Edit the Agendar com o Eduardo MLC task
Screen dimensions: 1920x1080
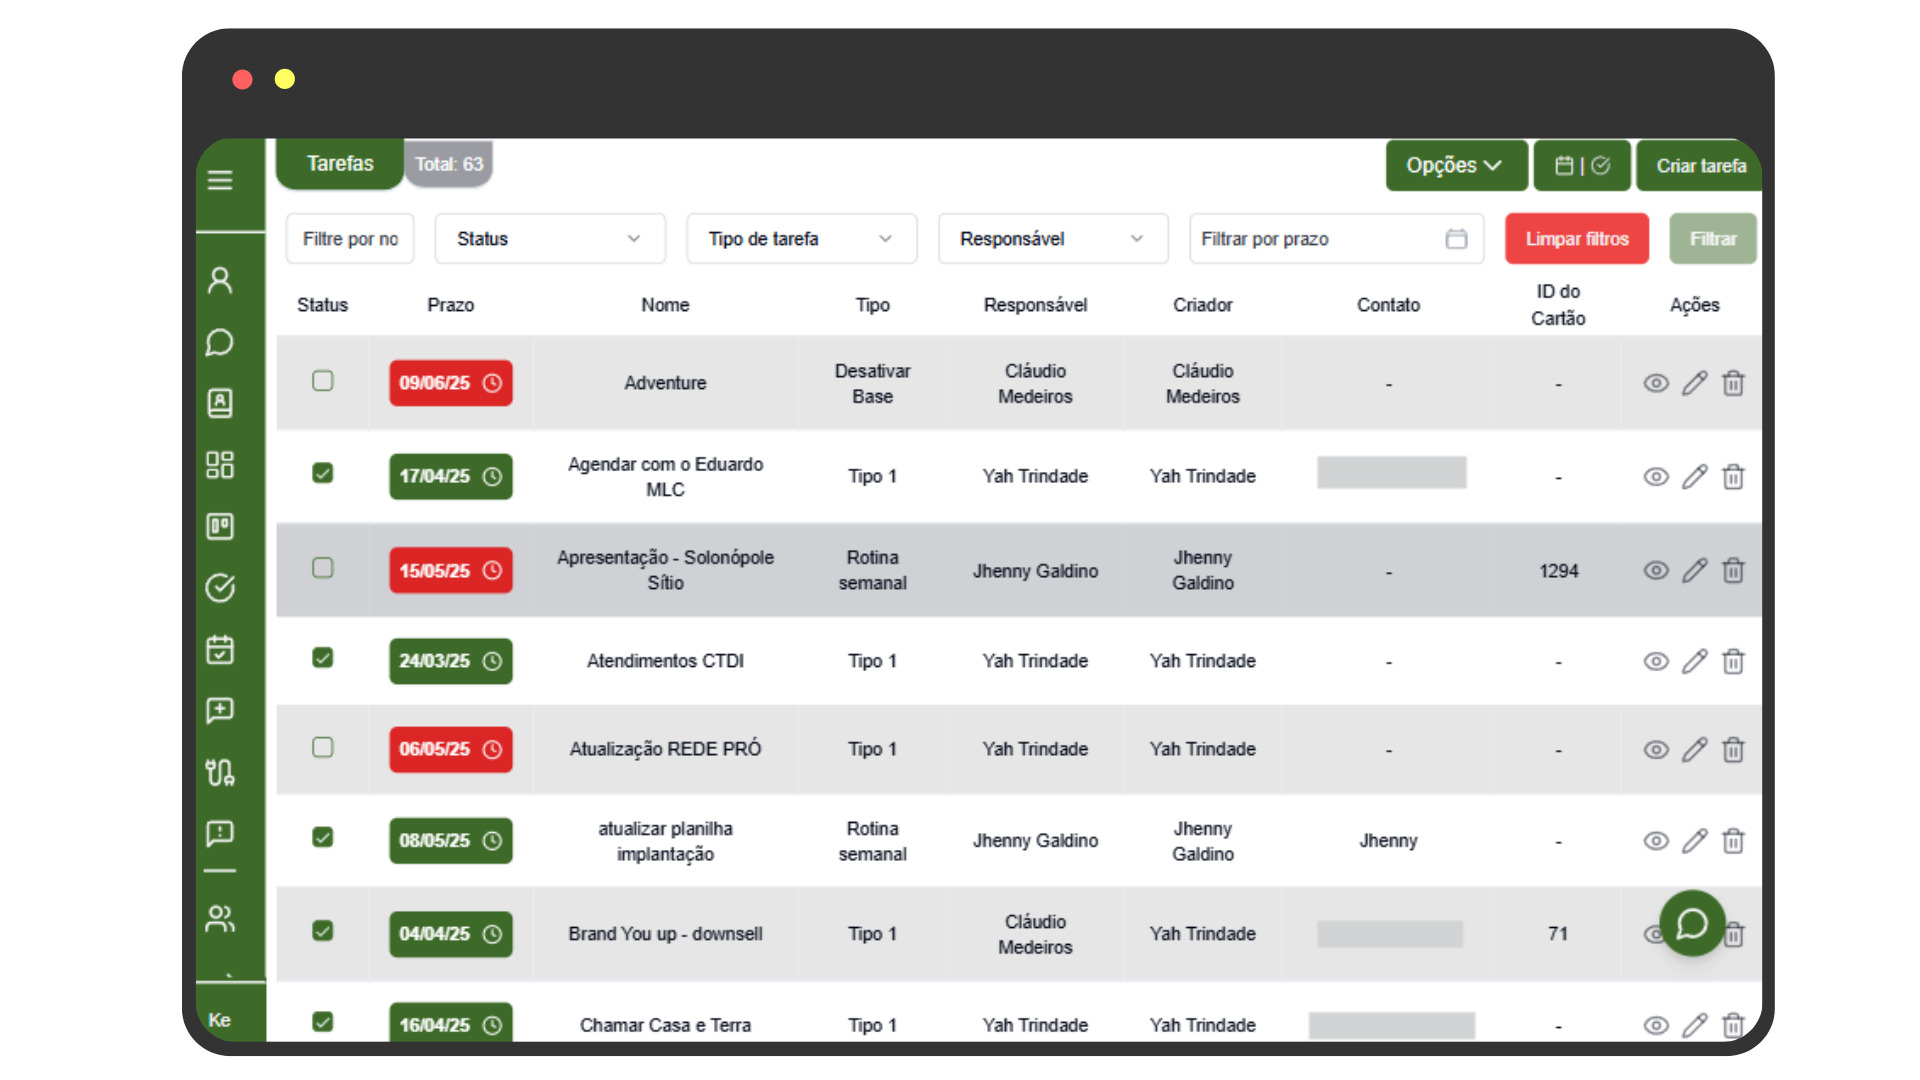[x=1694, y=477]
